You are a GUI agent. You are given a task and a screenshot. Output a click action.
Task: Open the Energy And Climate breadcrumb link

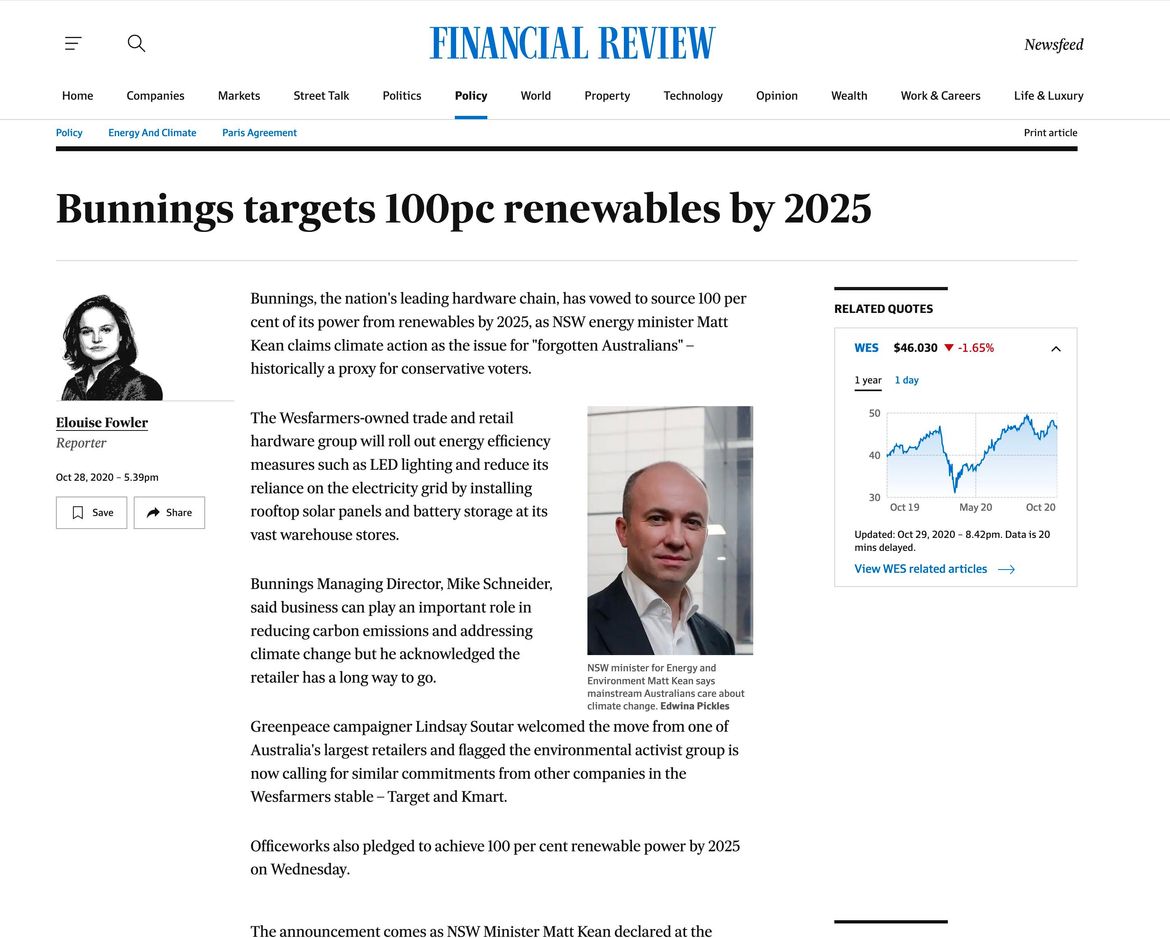point(152,132)
